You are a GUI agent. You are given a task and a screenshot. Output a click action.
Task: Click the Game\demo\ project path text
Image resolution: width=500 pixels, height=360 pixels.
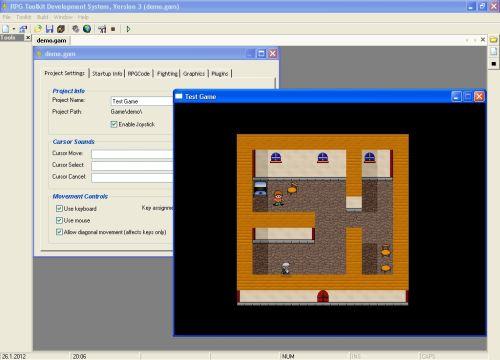(126, 112)
